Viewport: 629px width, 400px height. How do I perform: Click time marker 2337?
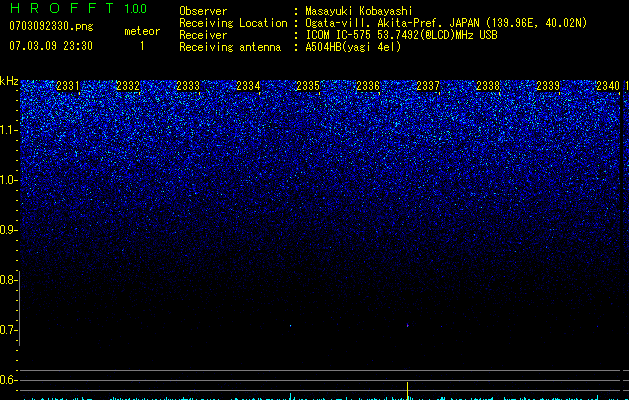[x=428, y=86]
